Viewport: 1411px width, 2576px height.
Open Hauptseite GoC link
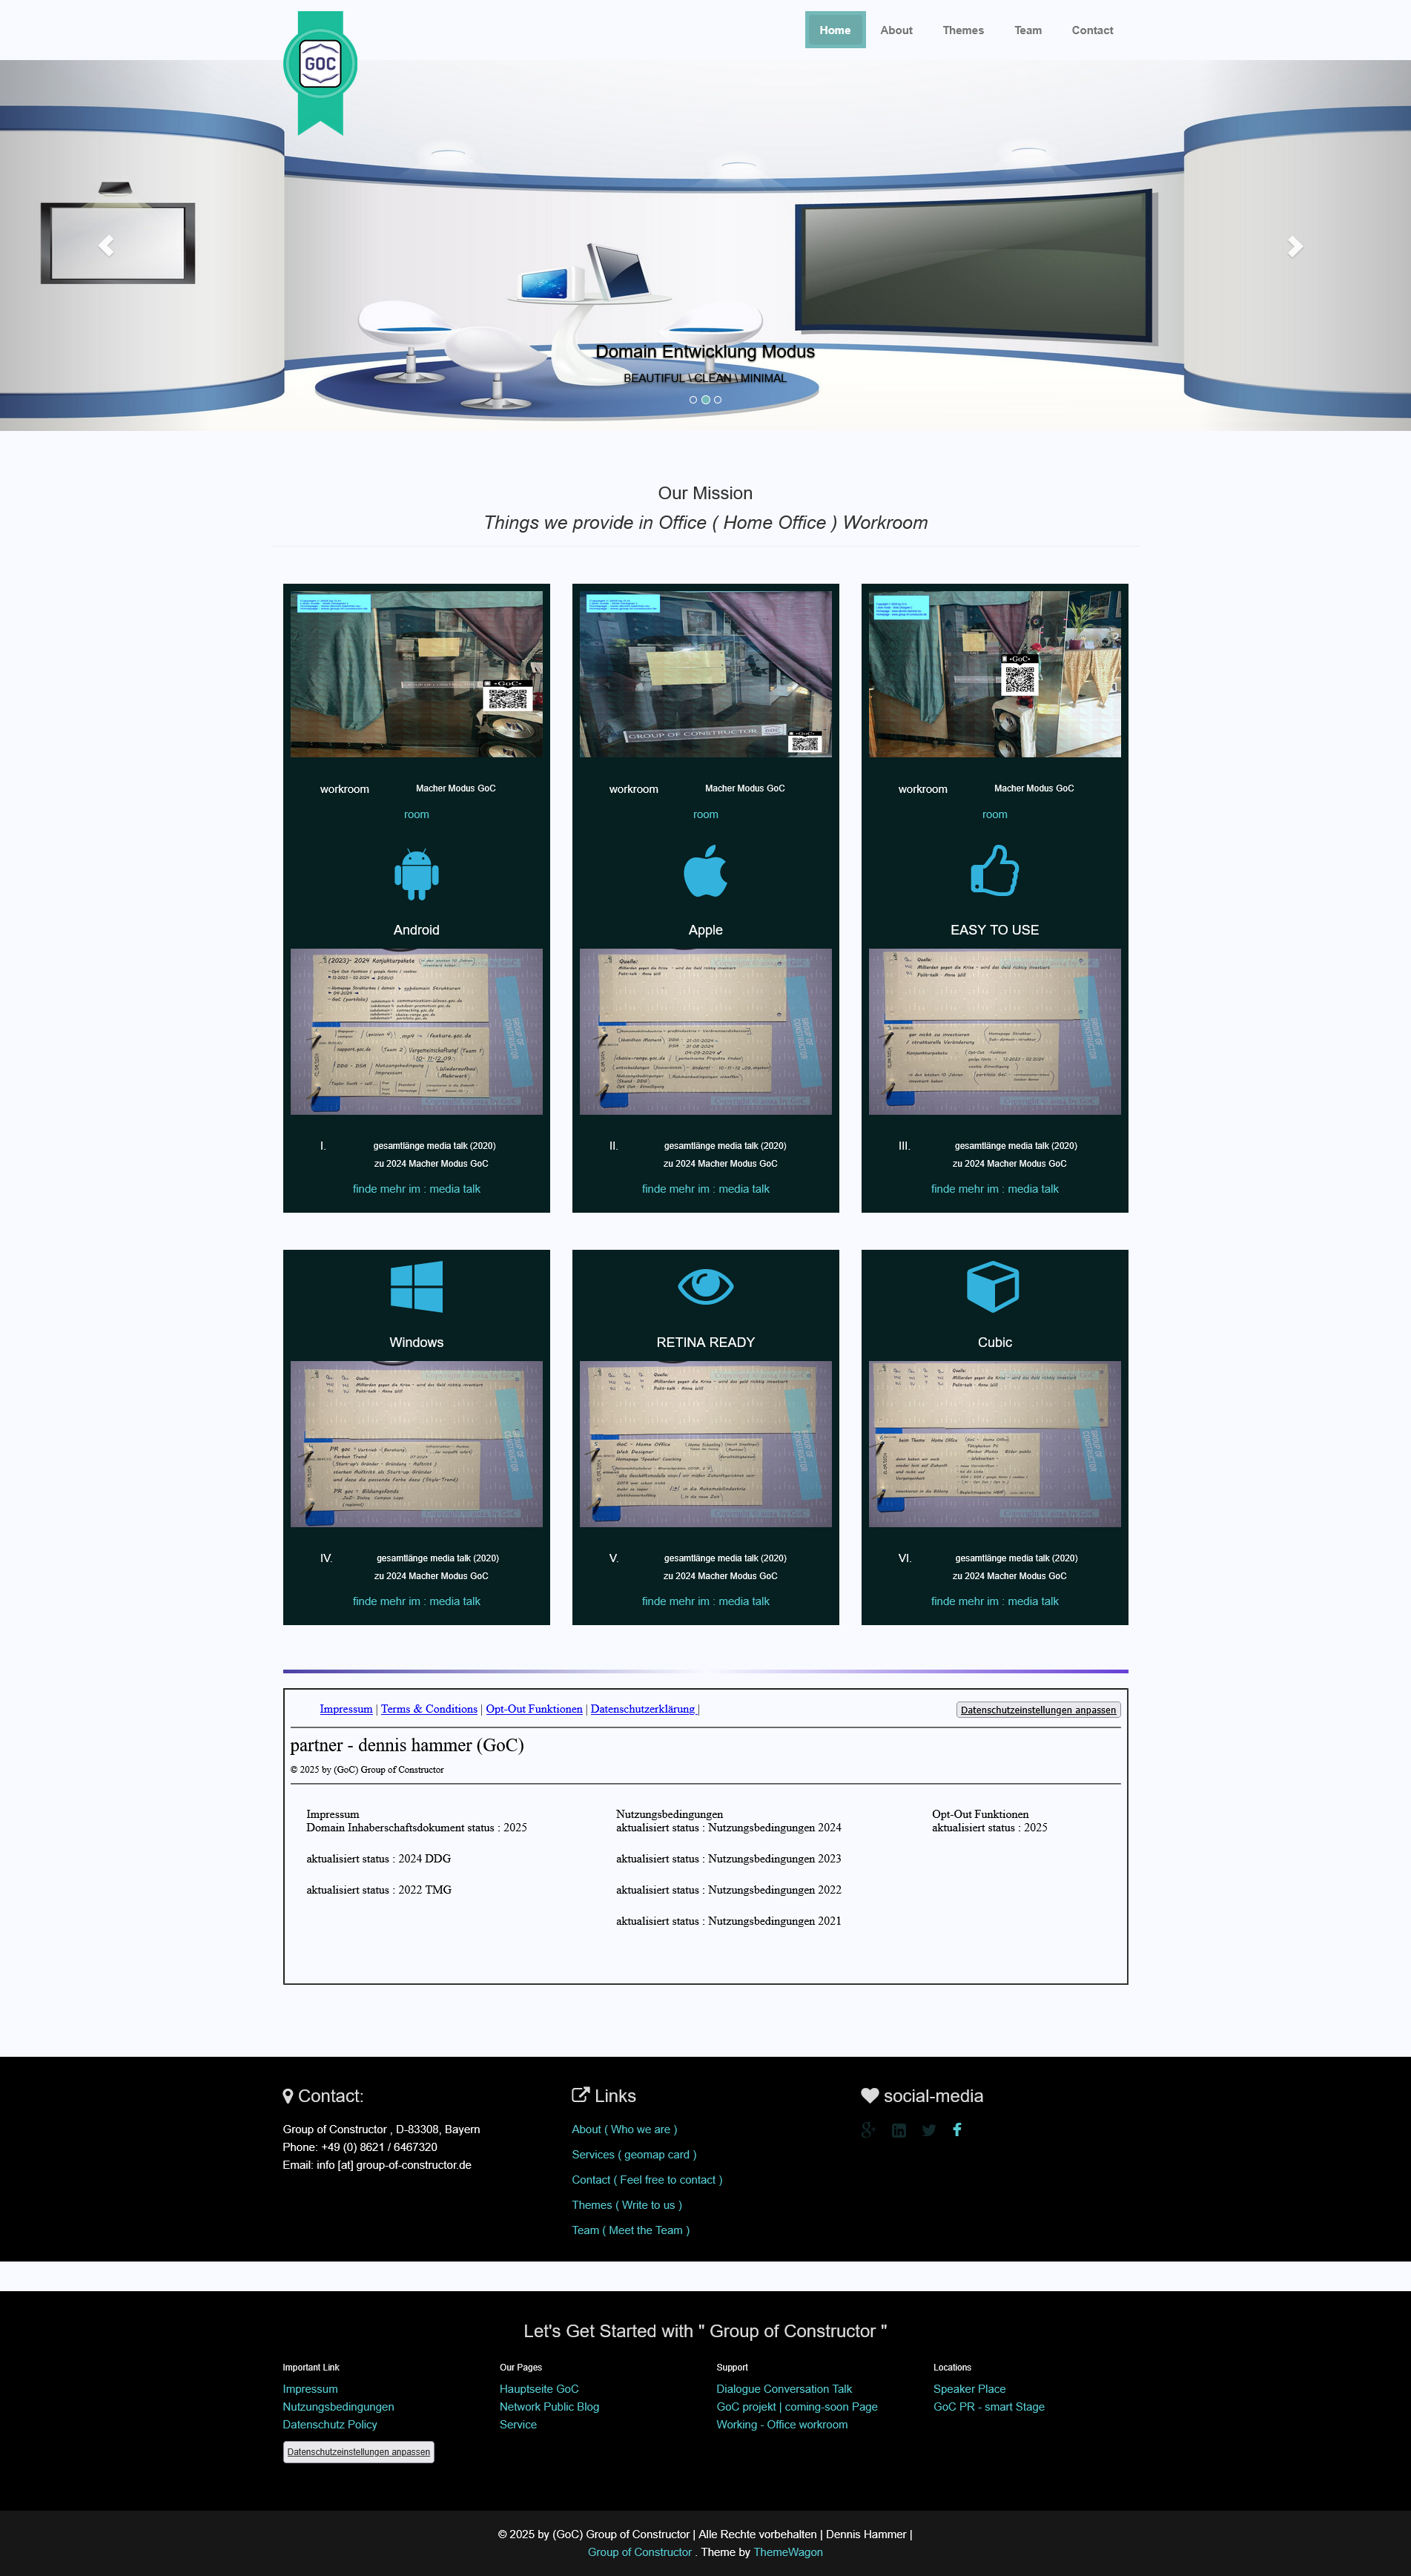click(x=539, y=2388)
